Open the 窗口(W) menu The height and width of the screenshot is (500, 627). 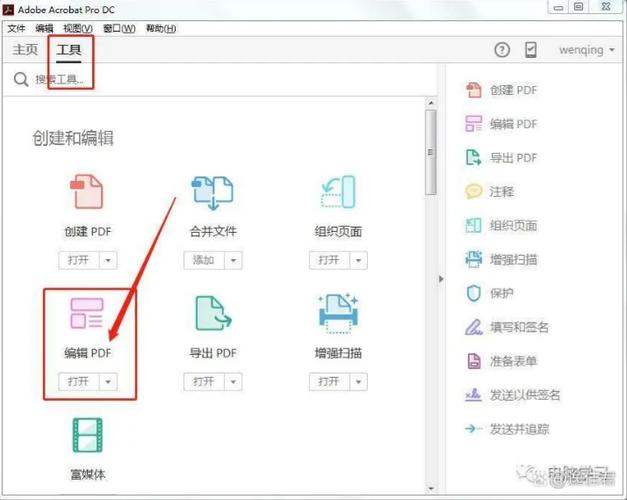click(119, 28)
